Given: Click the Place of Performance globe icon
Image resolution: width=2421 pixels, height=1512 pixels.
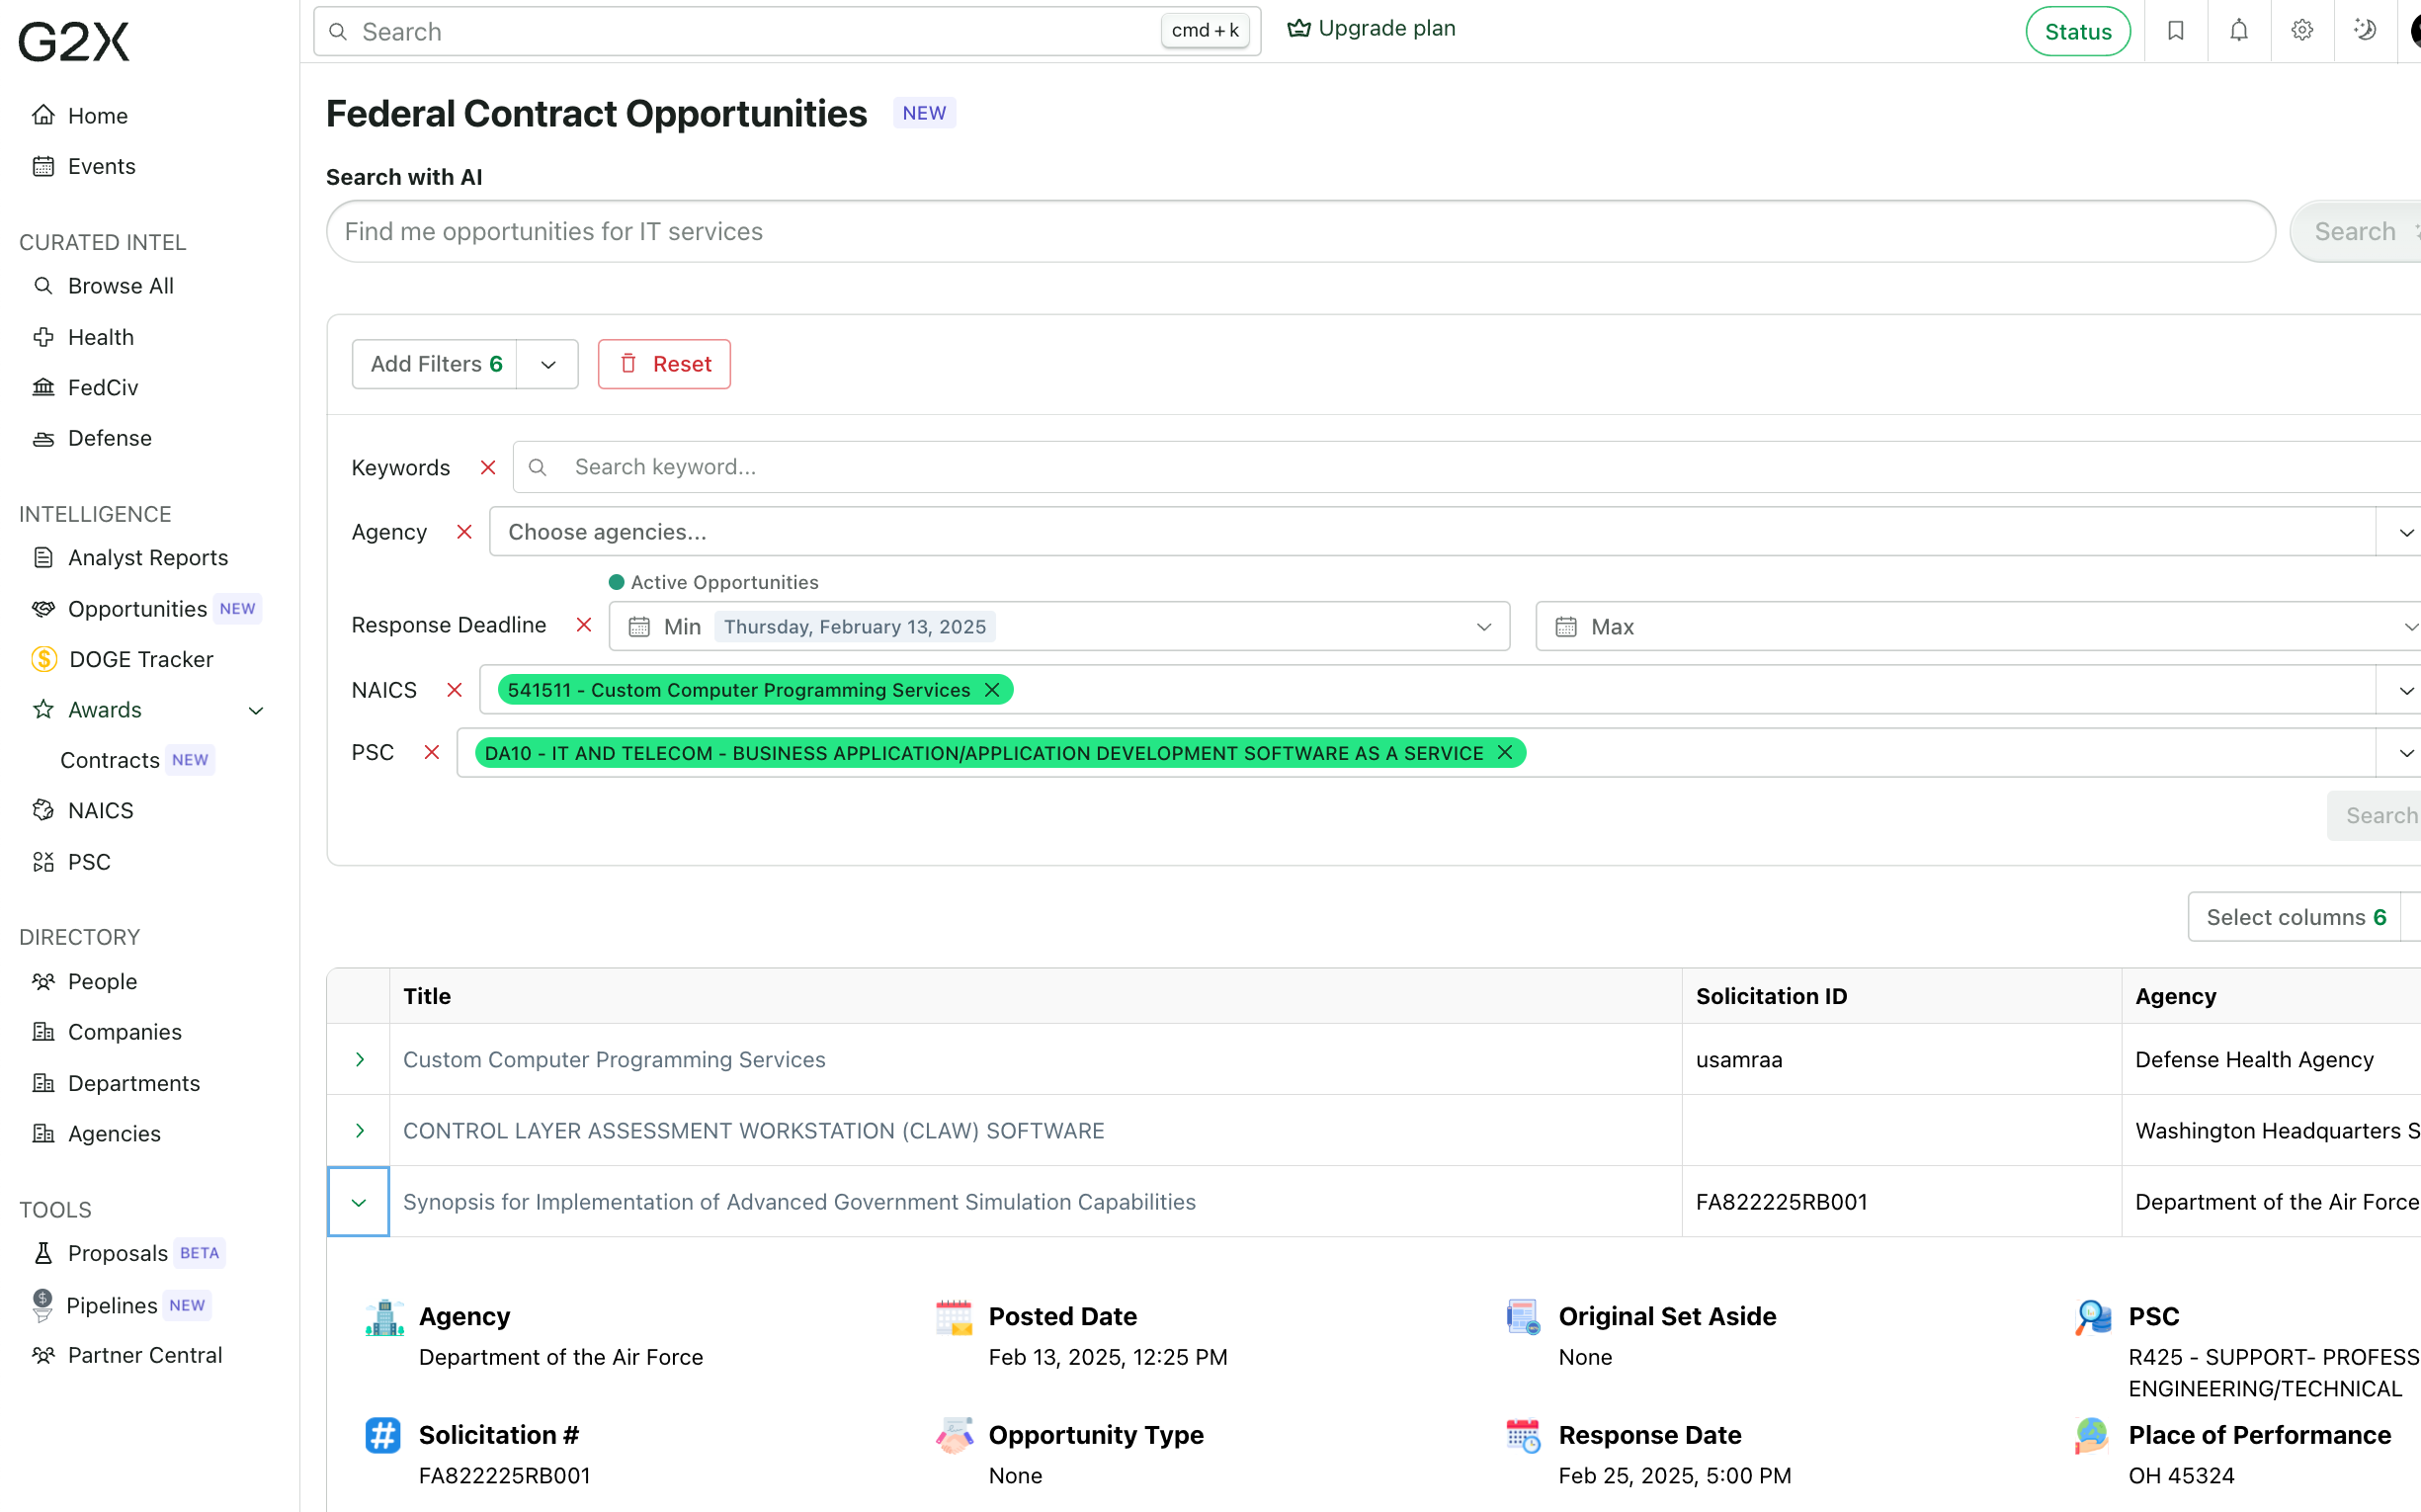Looking at the screenshot, I should (x=2093, y=1436).
